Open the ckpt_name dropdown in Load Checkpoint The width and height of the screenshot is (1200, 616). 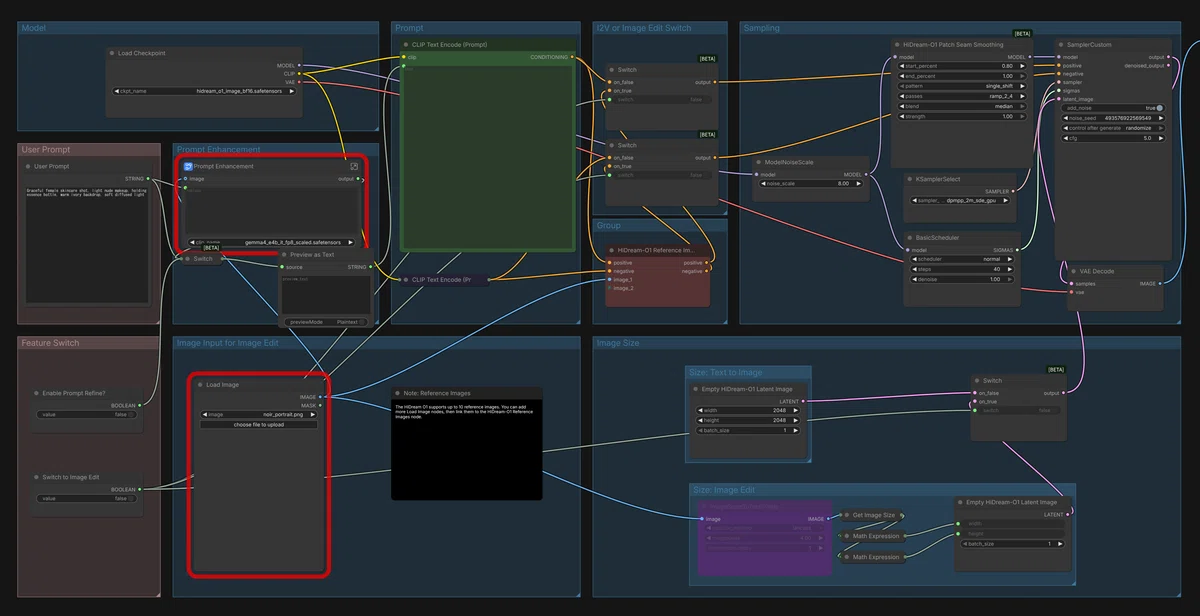pyautogui.click(x=204, y=90)
